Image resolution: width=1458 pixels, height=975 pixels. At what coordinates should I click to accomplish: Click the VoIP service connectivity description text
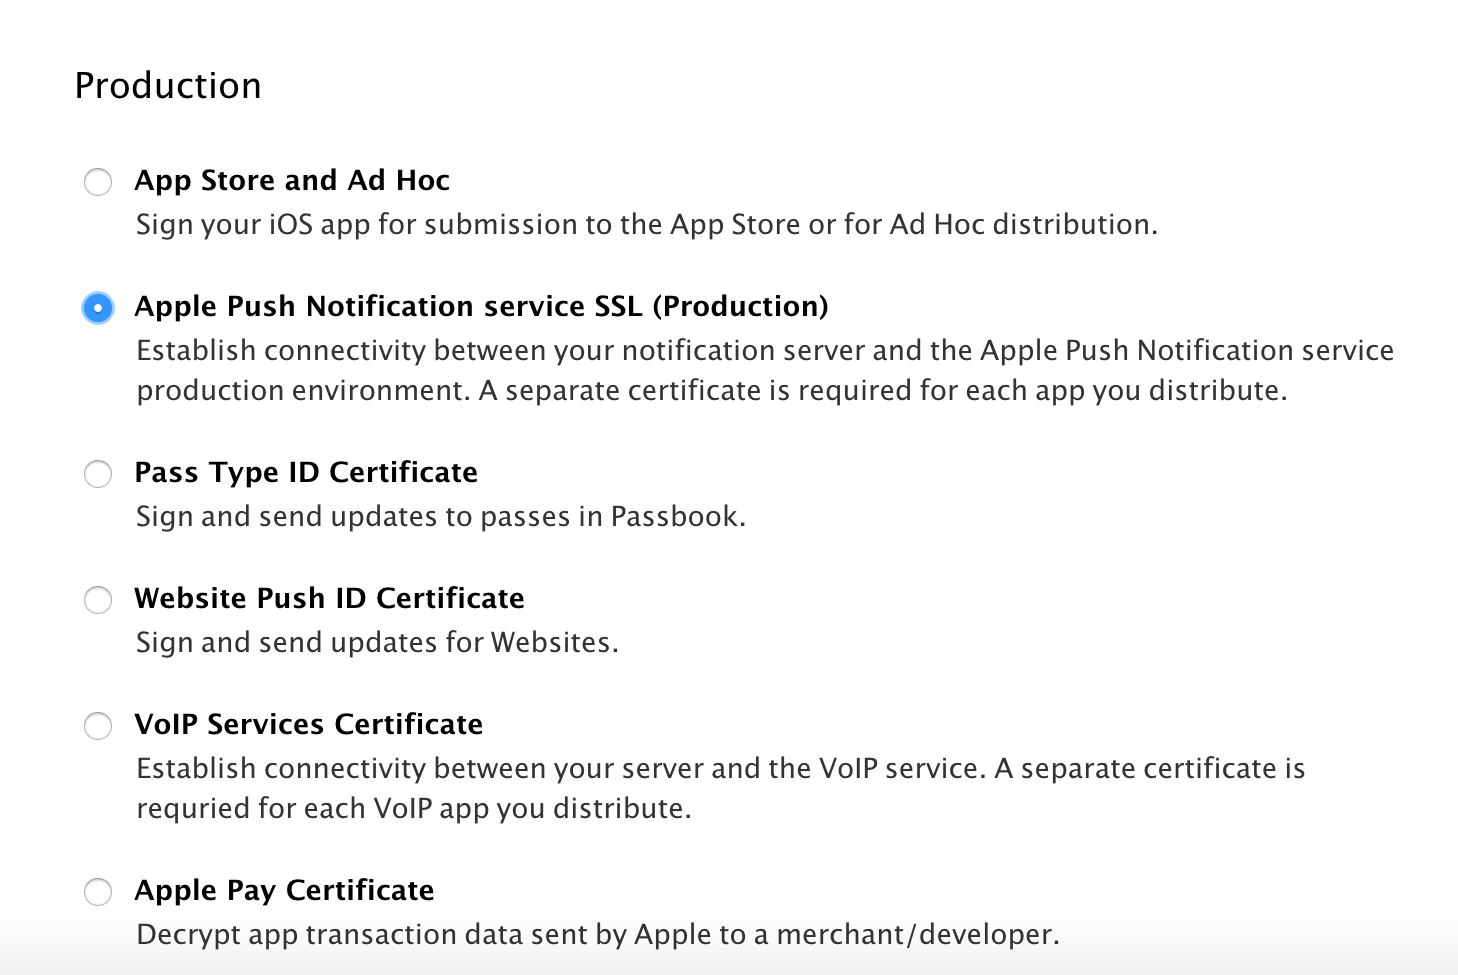pos(721,788)
